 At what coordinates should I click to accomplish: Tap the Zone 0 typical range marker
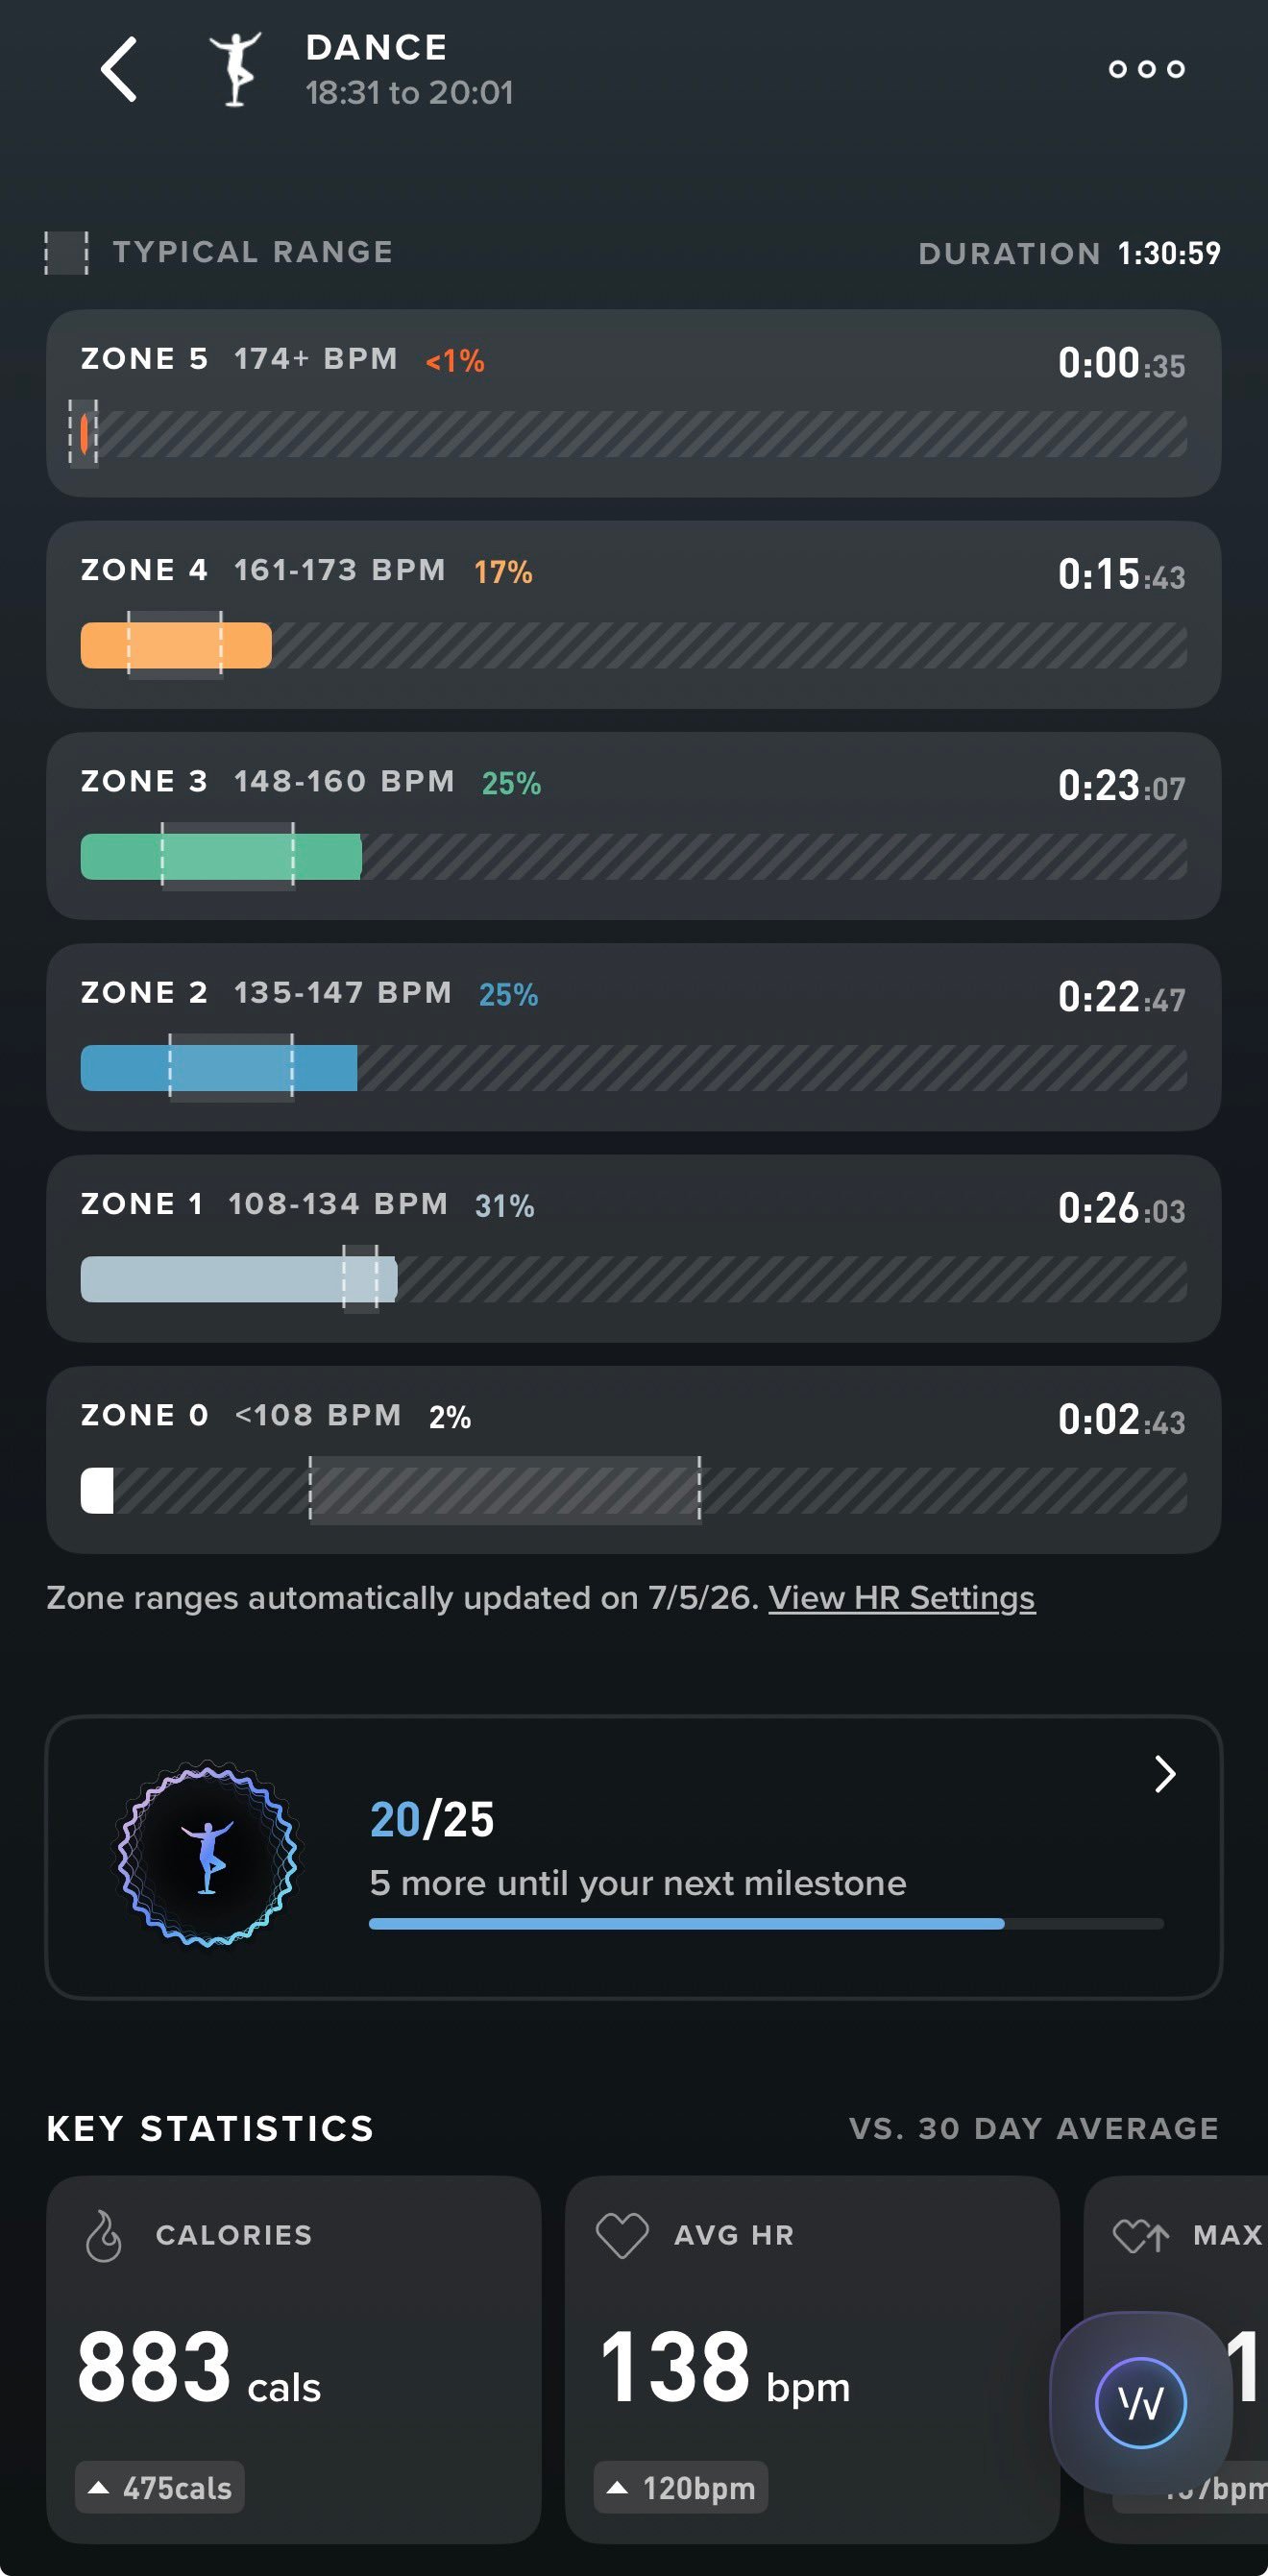[504, 1490]
